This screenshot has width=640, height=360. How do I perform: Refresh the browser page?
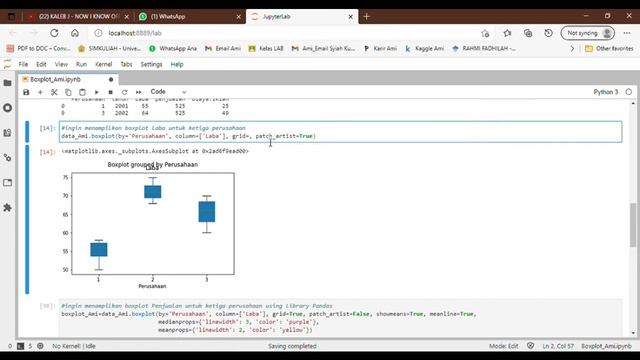(x=54, y=33)
